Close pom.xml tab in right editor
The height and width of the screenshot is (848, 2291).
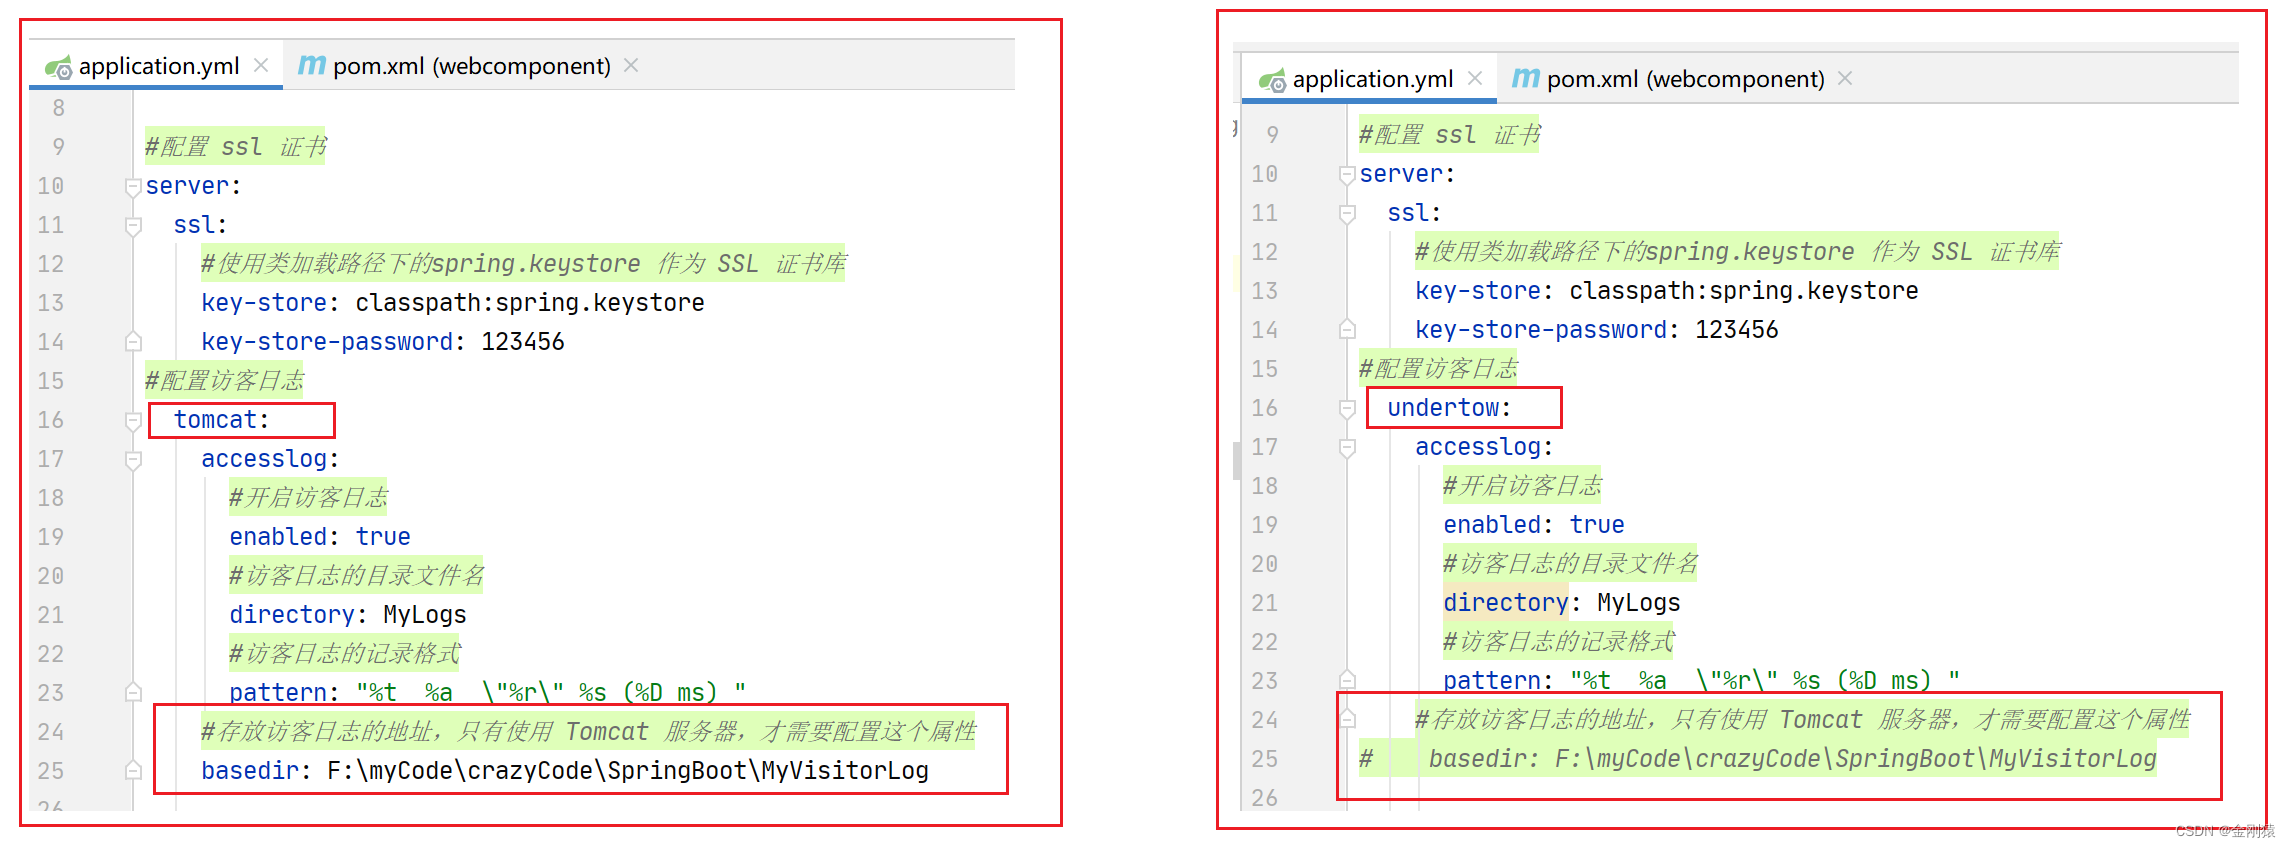[1845, 78]
